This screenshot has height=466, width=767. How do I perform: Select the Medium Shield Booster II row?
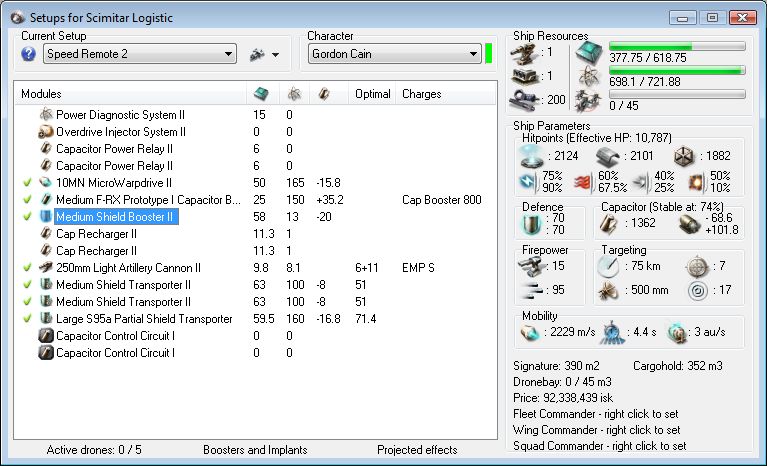[x=254, y=217]
